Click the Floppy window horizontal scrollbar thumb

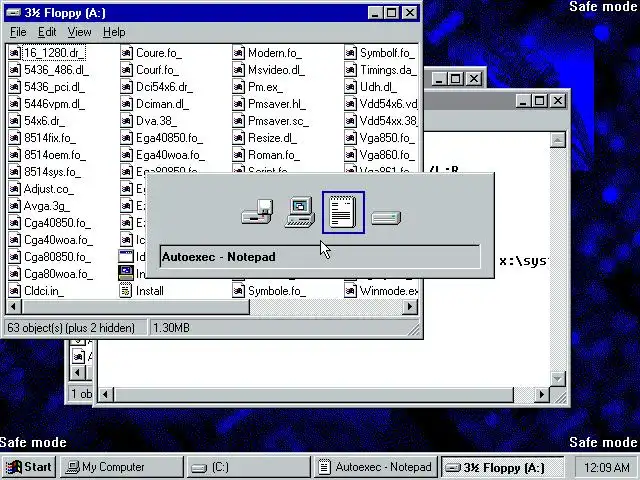pos(135,307)
